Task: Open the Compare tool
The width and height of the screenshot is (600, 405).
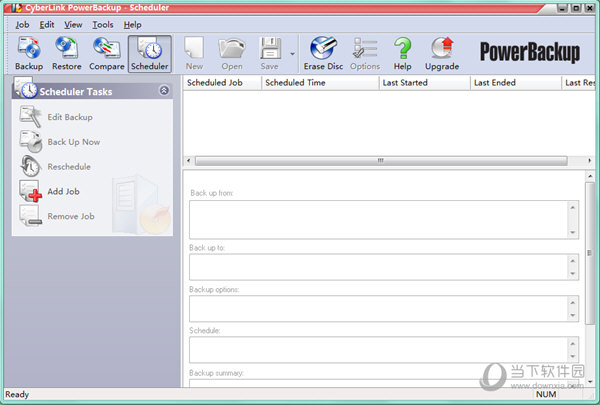Action: (x=106, y=54)
